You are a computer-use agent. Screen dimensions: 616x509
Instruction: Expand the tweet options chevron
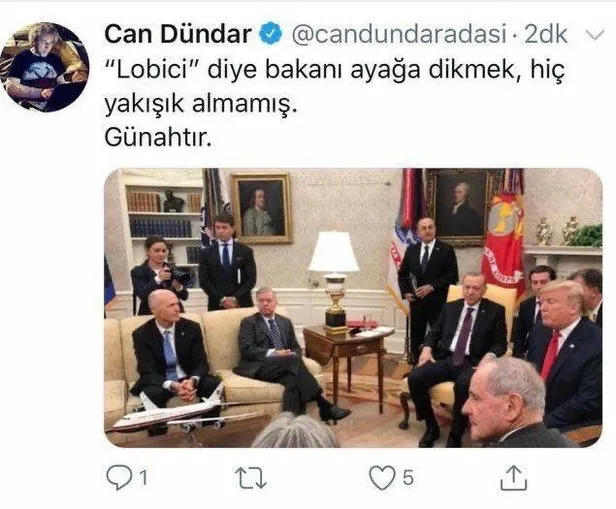595,35
